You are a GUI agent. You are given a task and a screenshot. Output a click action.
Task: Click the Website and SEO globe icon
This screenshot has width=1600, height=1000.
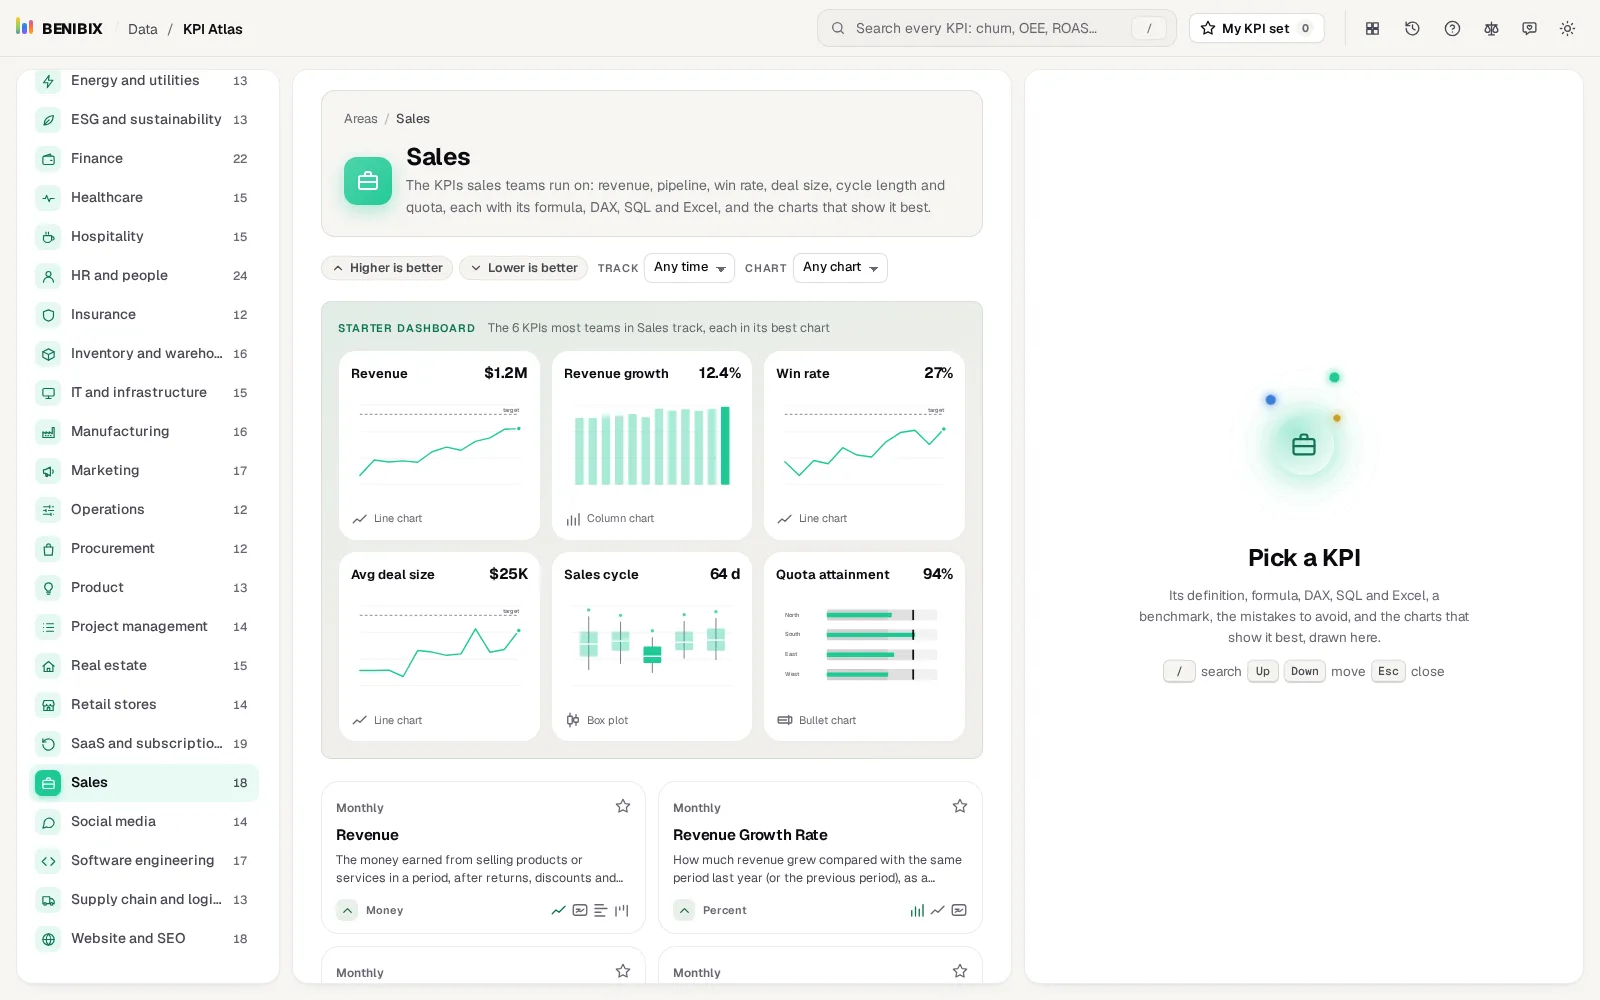click(x=48, y=939)
